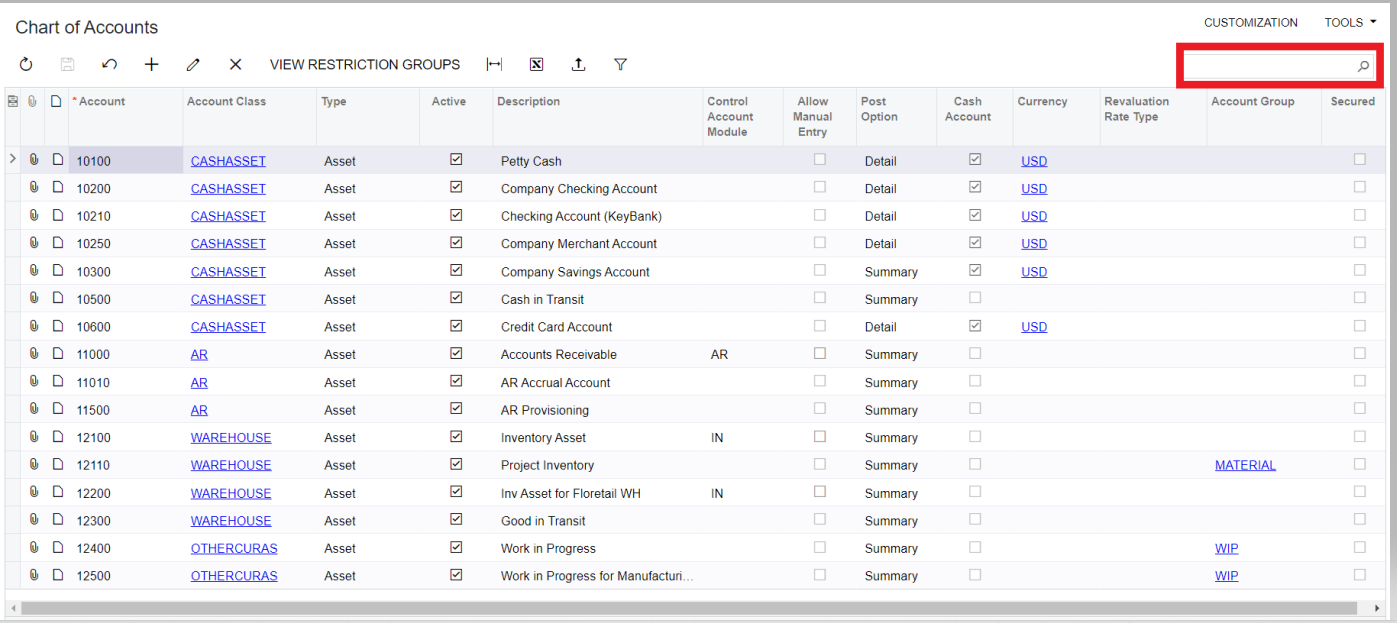This screenshot has width=1397, height=623.
Task: Click inside the search field
Action: (x=1270, y=65)
